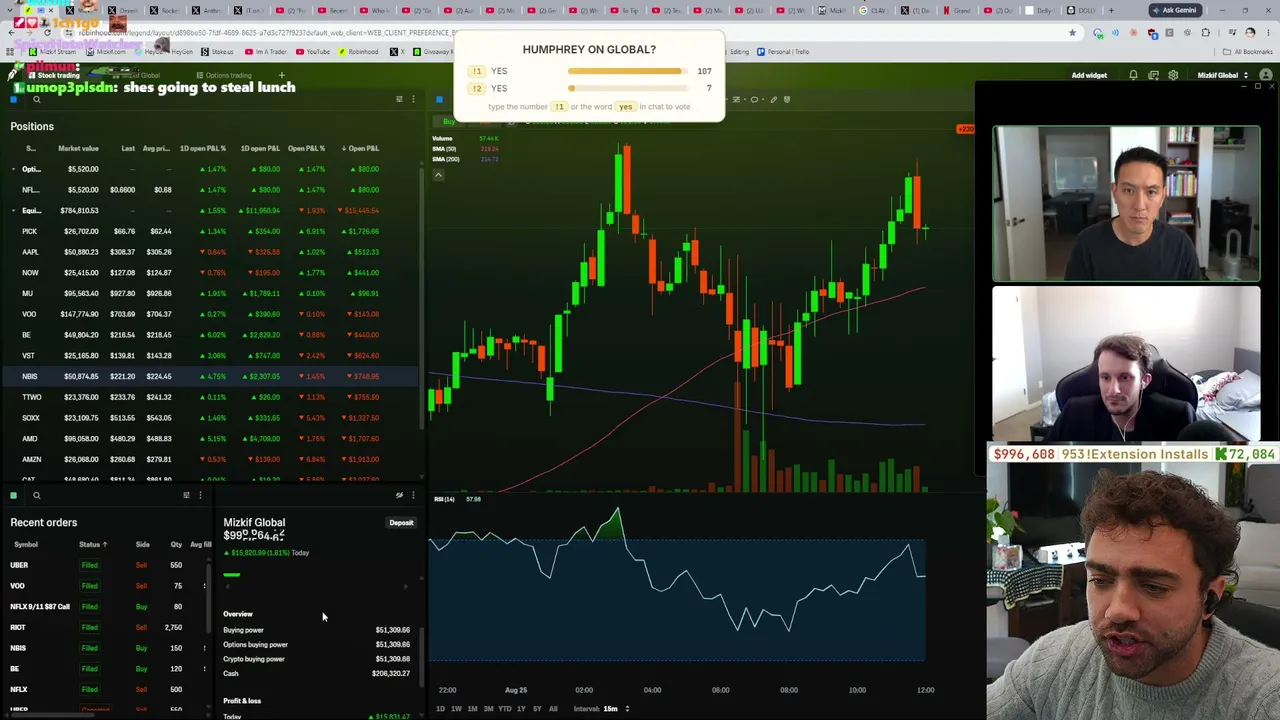Screen dimensions: 1280x720
Task: Select the 1W chart range
Action: click(x=456, y=709)
